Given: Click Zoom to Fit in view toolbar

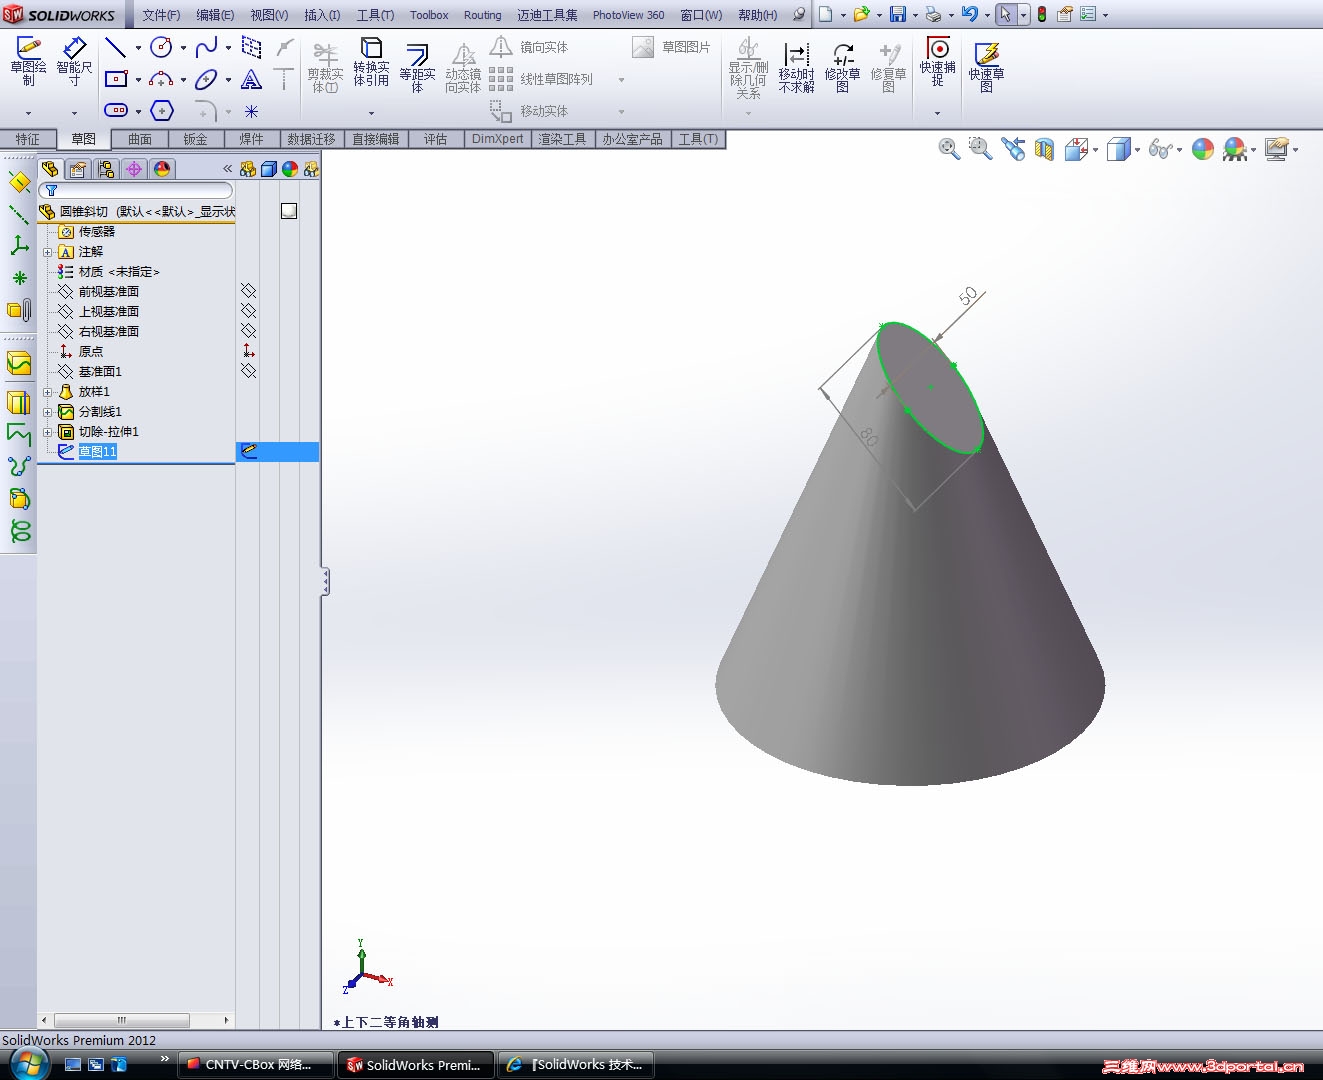Looking at the screenshot, I should (949, 149).
